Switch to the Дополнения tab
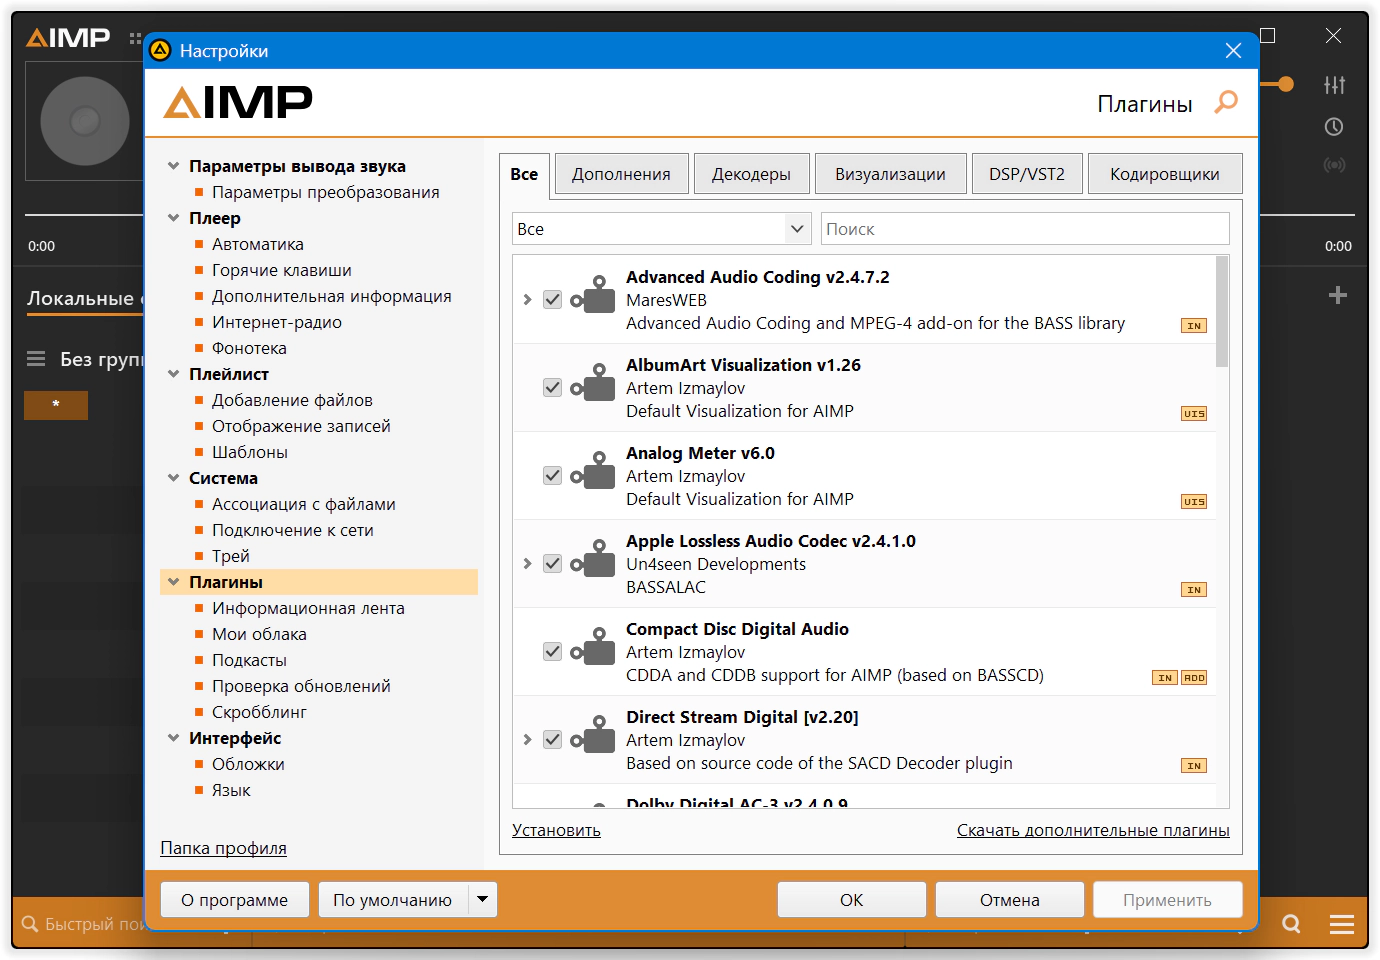This screenshot has width=1380, height=960. [x=621, y=174]
